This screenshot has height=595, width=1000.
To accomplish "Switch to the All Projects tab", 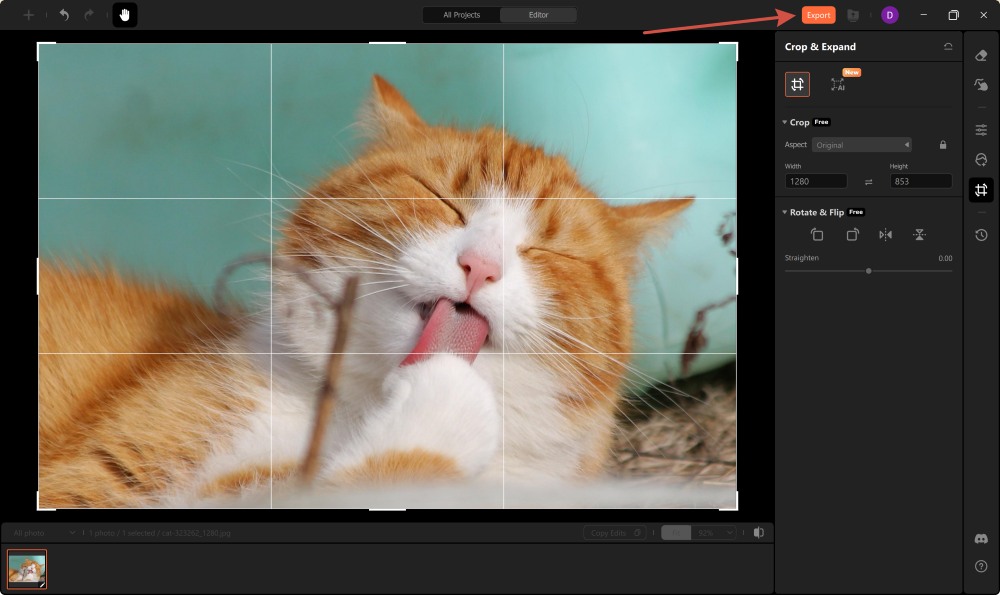I will 460,15.
